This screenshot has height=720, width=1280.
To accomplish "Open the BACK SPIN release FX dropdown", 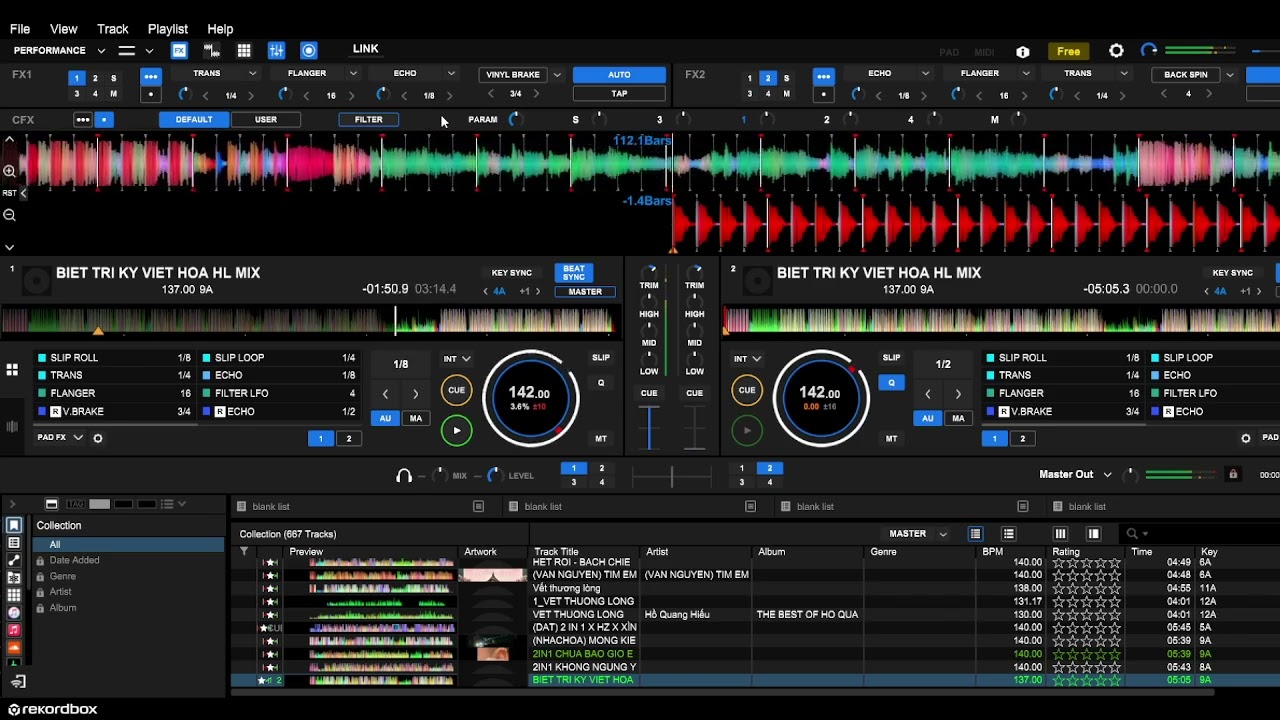I will pyautogui.click(x=1230, y=75).
